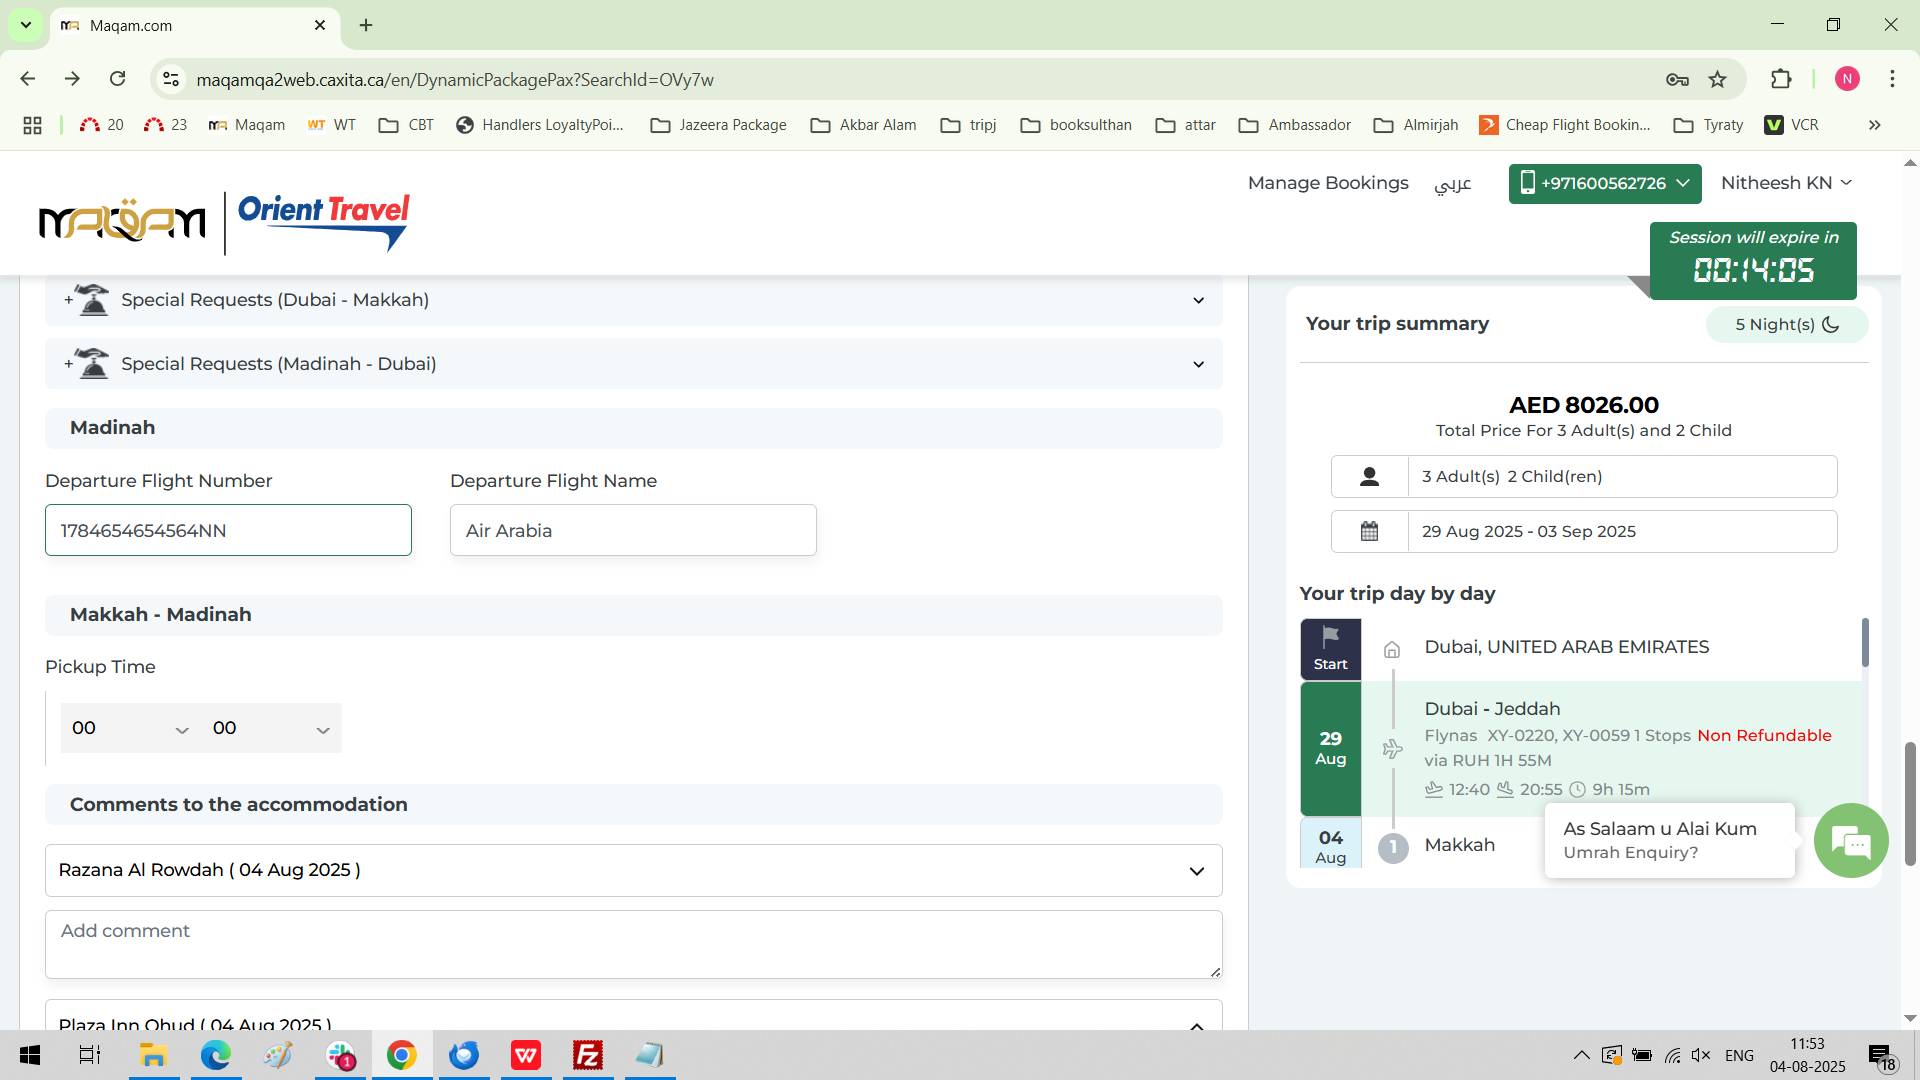Click the passenger person icon
Viewport: 1920px width, 1080px height.
(x=1369, y=477)
